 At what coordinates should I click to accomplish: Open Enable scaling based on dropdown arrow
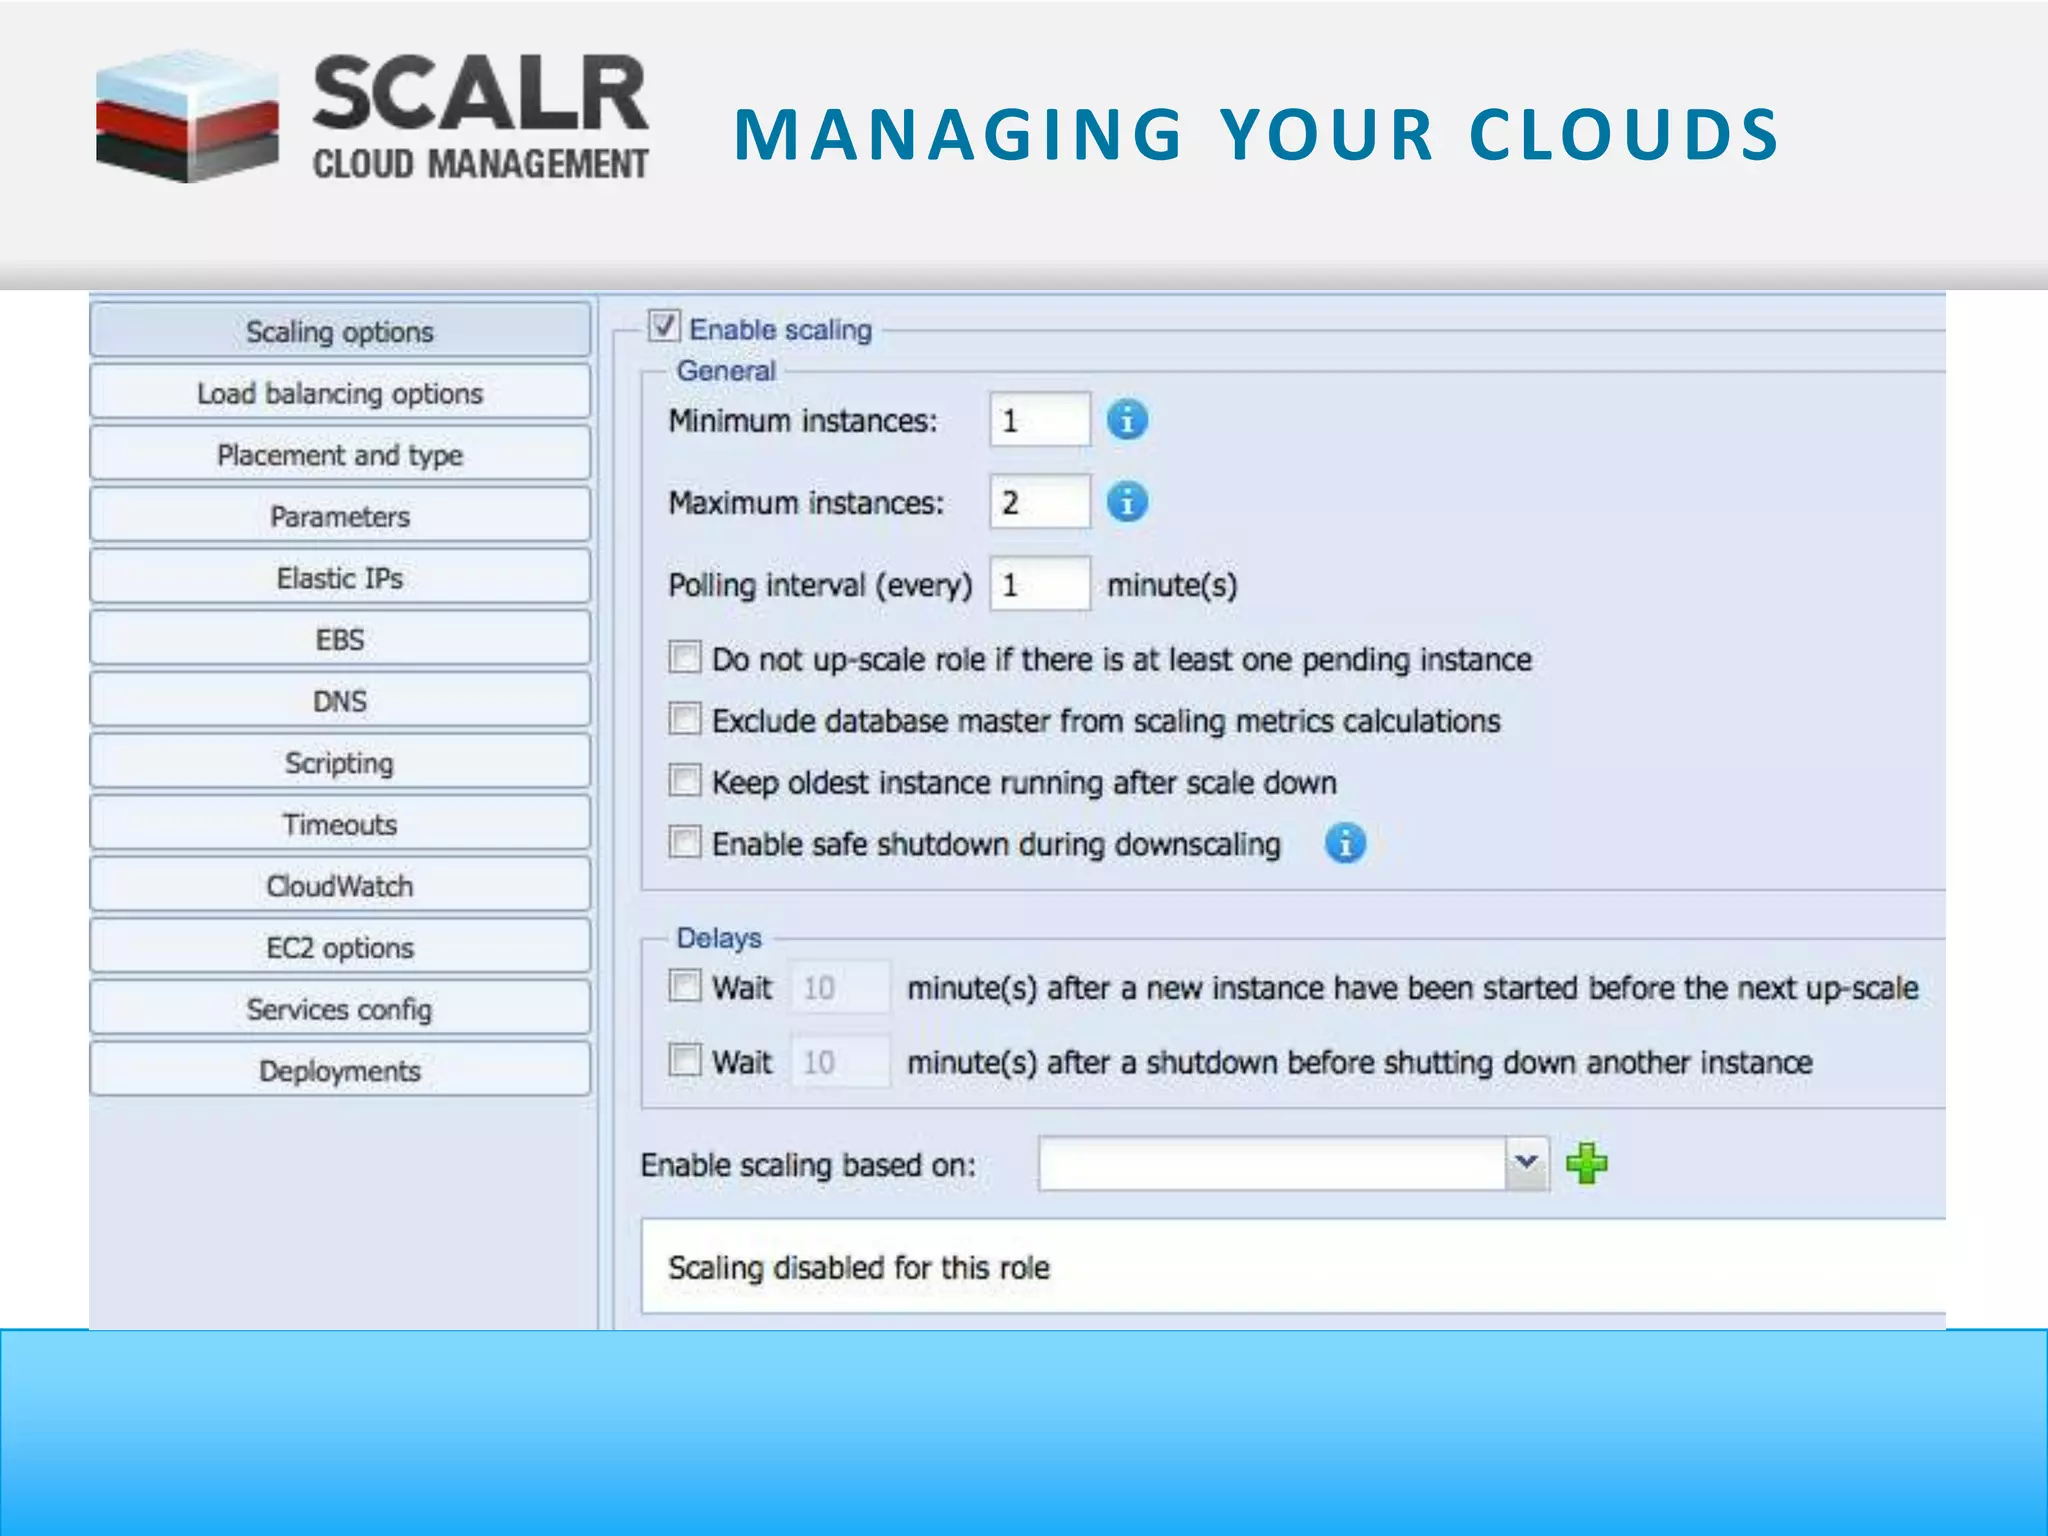[x=1526, y=1164]
